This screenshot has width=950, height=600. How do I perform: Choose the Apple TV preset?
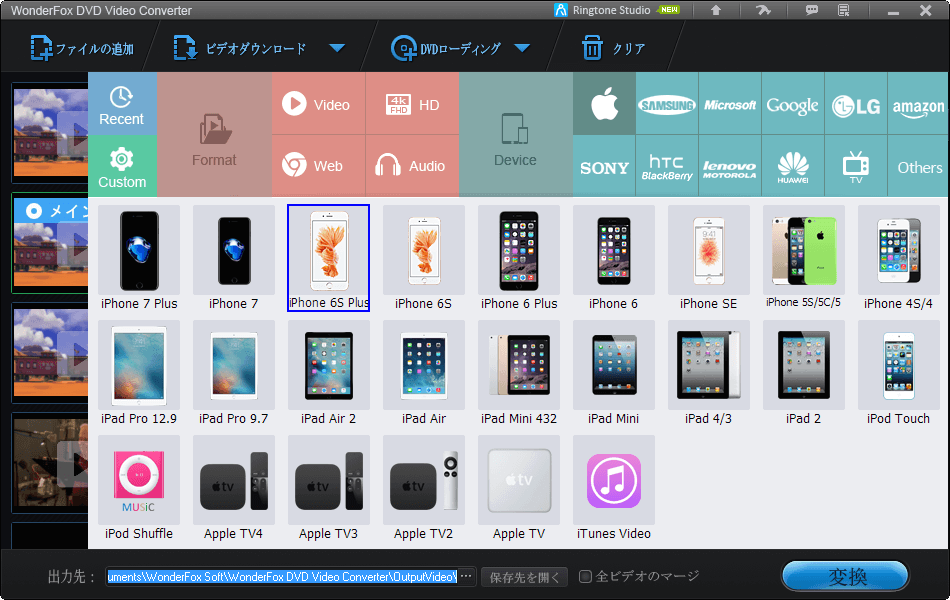tap(519, 488)
